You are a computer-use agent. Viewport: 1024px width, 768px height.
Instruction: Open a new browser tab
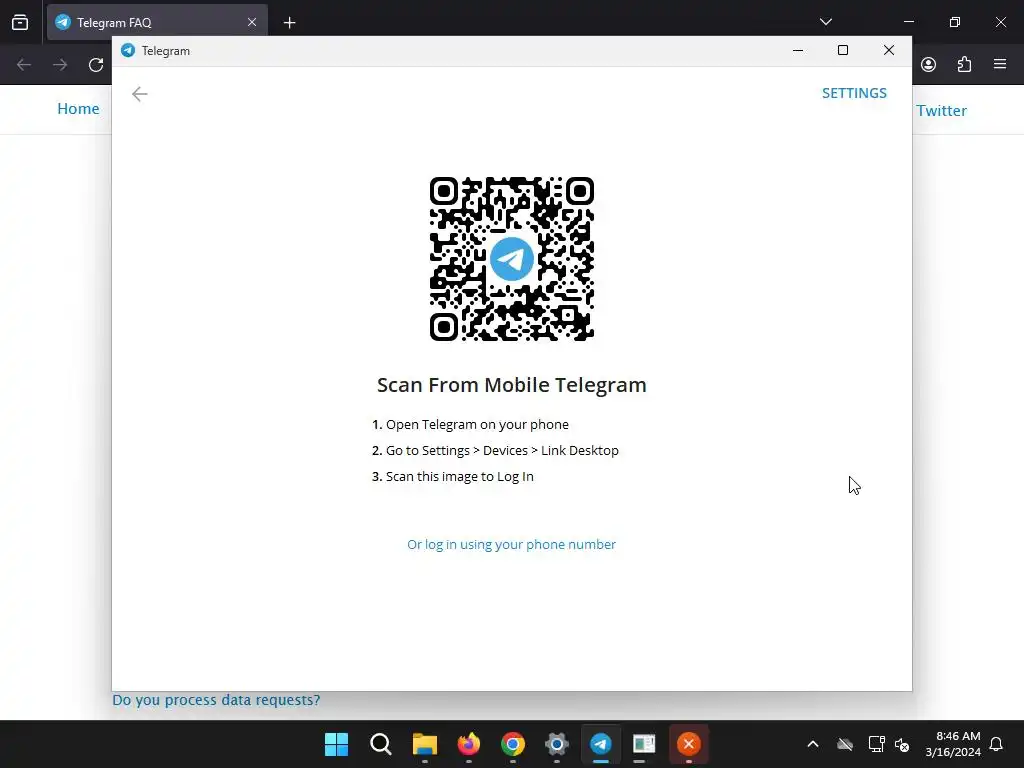289,23
